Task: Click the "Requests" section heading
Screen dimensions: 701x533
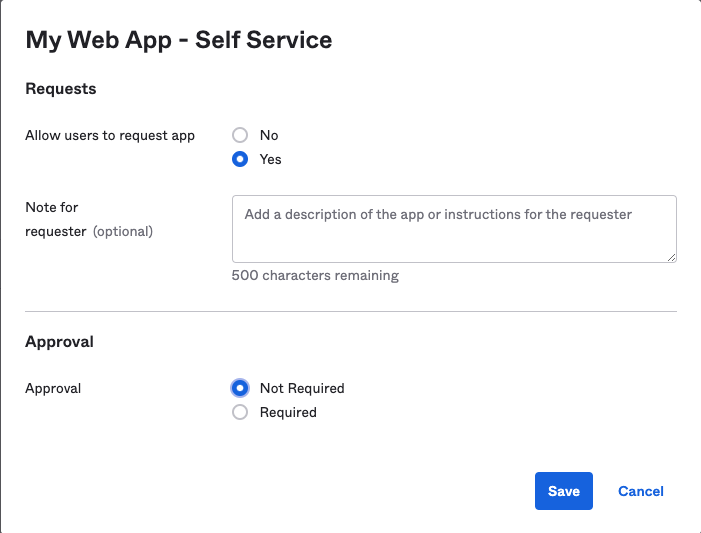Action: pos(61,89)
